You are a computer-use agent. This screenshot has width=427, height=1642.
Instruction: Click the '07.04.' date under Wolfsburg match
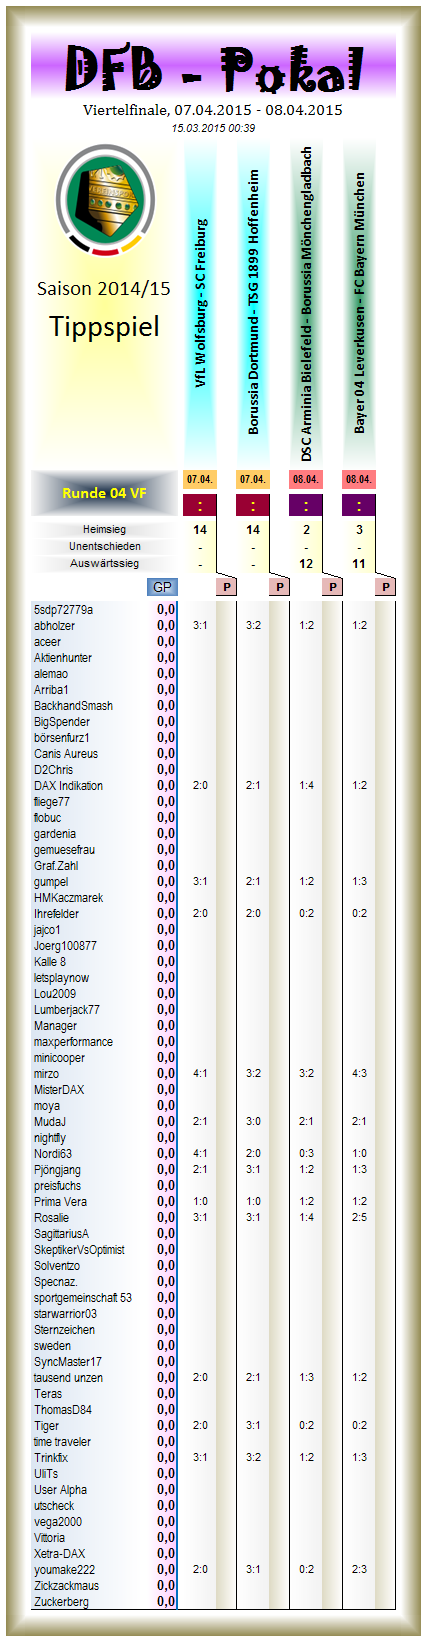pos(200,479)
